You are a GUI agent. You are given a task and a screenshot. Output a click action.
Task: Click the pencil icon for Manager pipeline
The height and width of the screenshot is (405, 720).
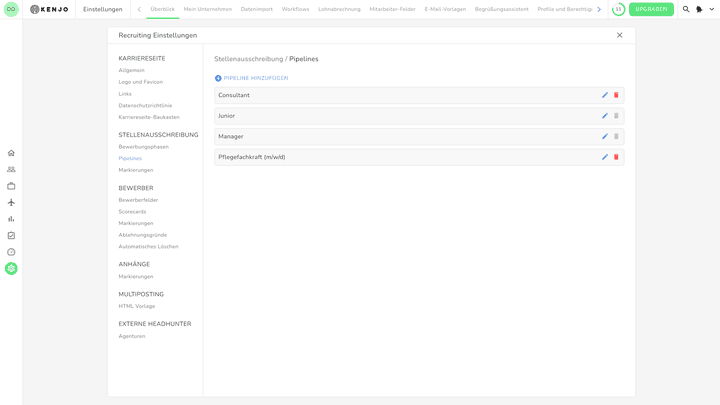pos(605,136)
